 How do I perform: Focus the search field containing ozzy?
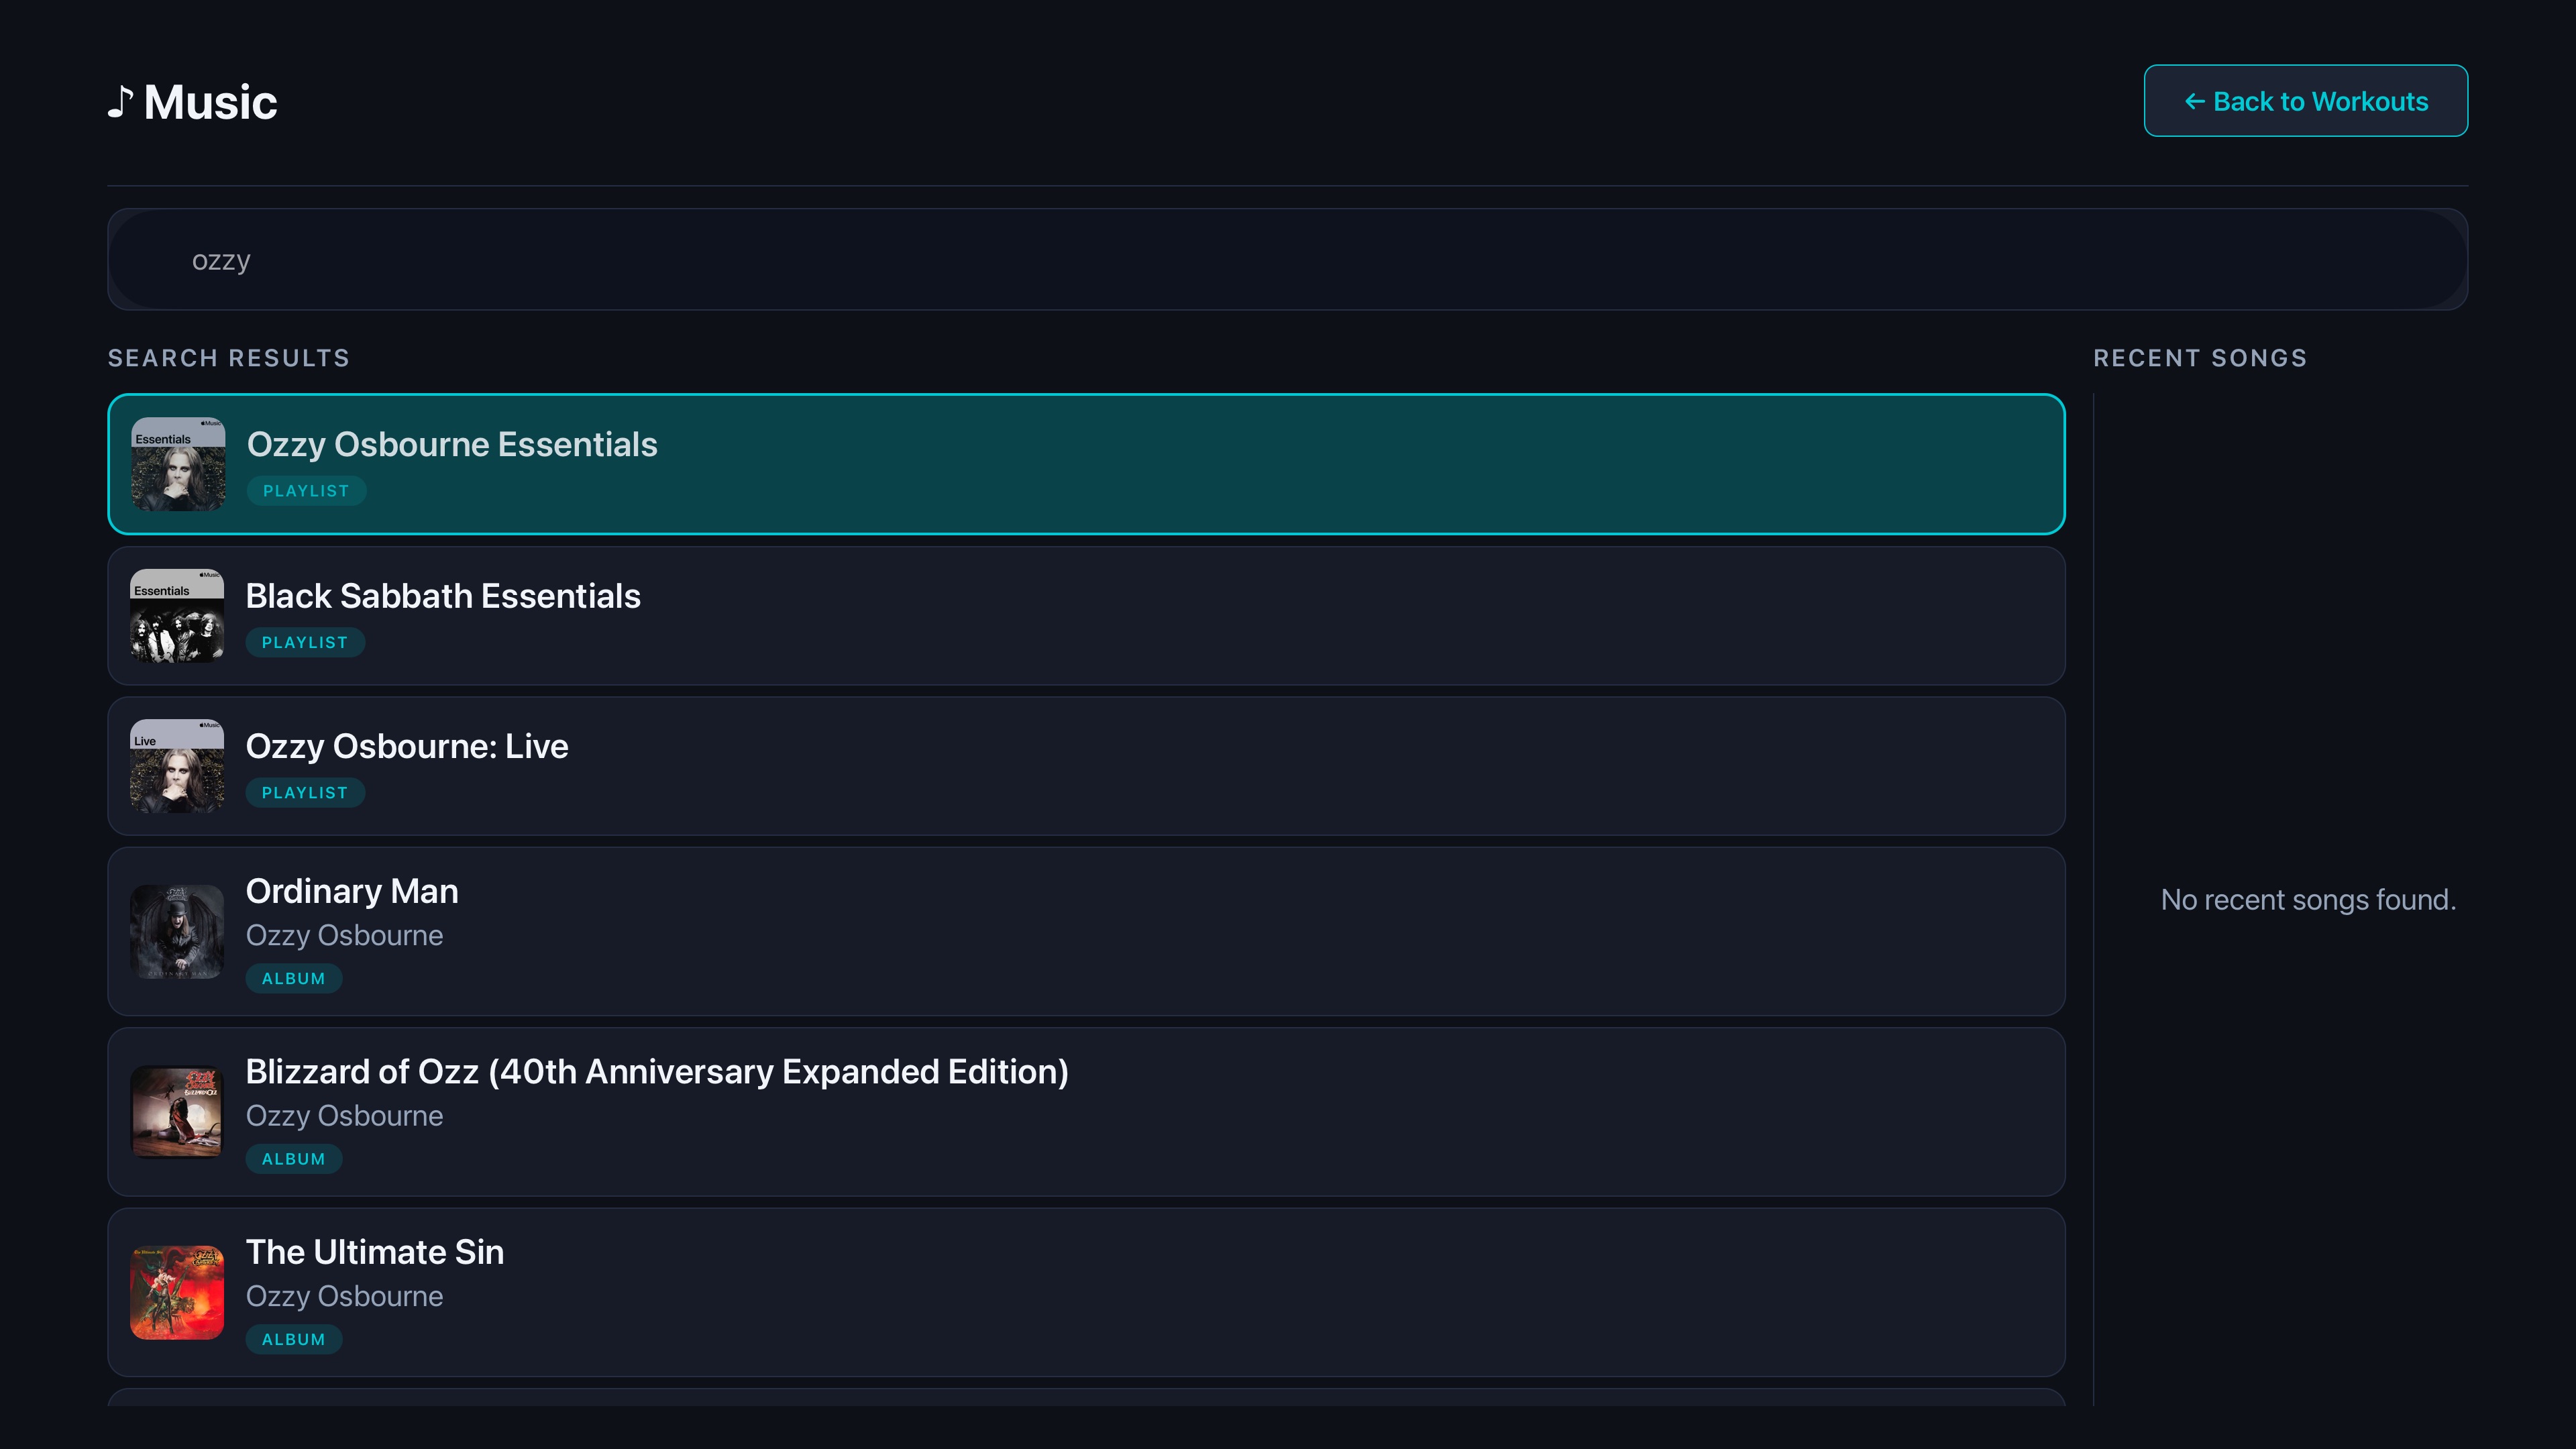pos(1287,259)
